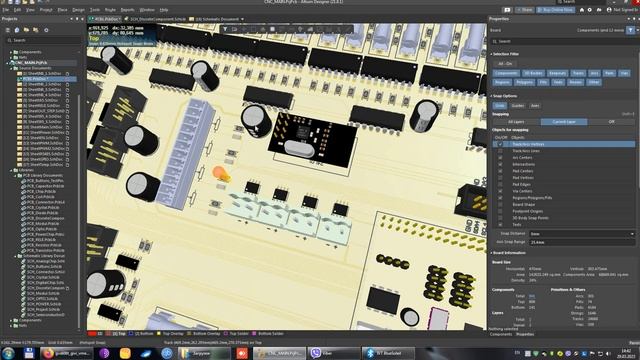Image resolution: width=640 pixels, height=360 pixels.
Task: Click the blue document icon in Projects toolbar
Action: [17, 30]
